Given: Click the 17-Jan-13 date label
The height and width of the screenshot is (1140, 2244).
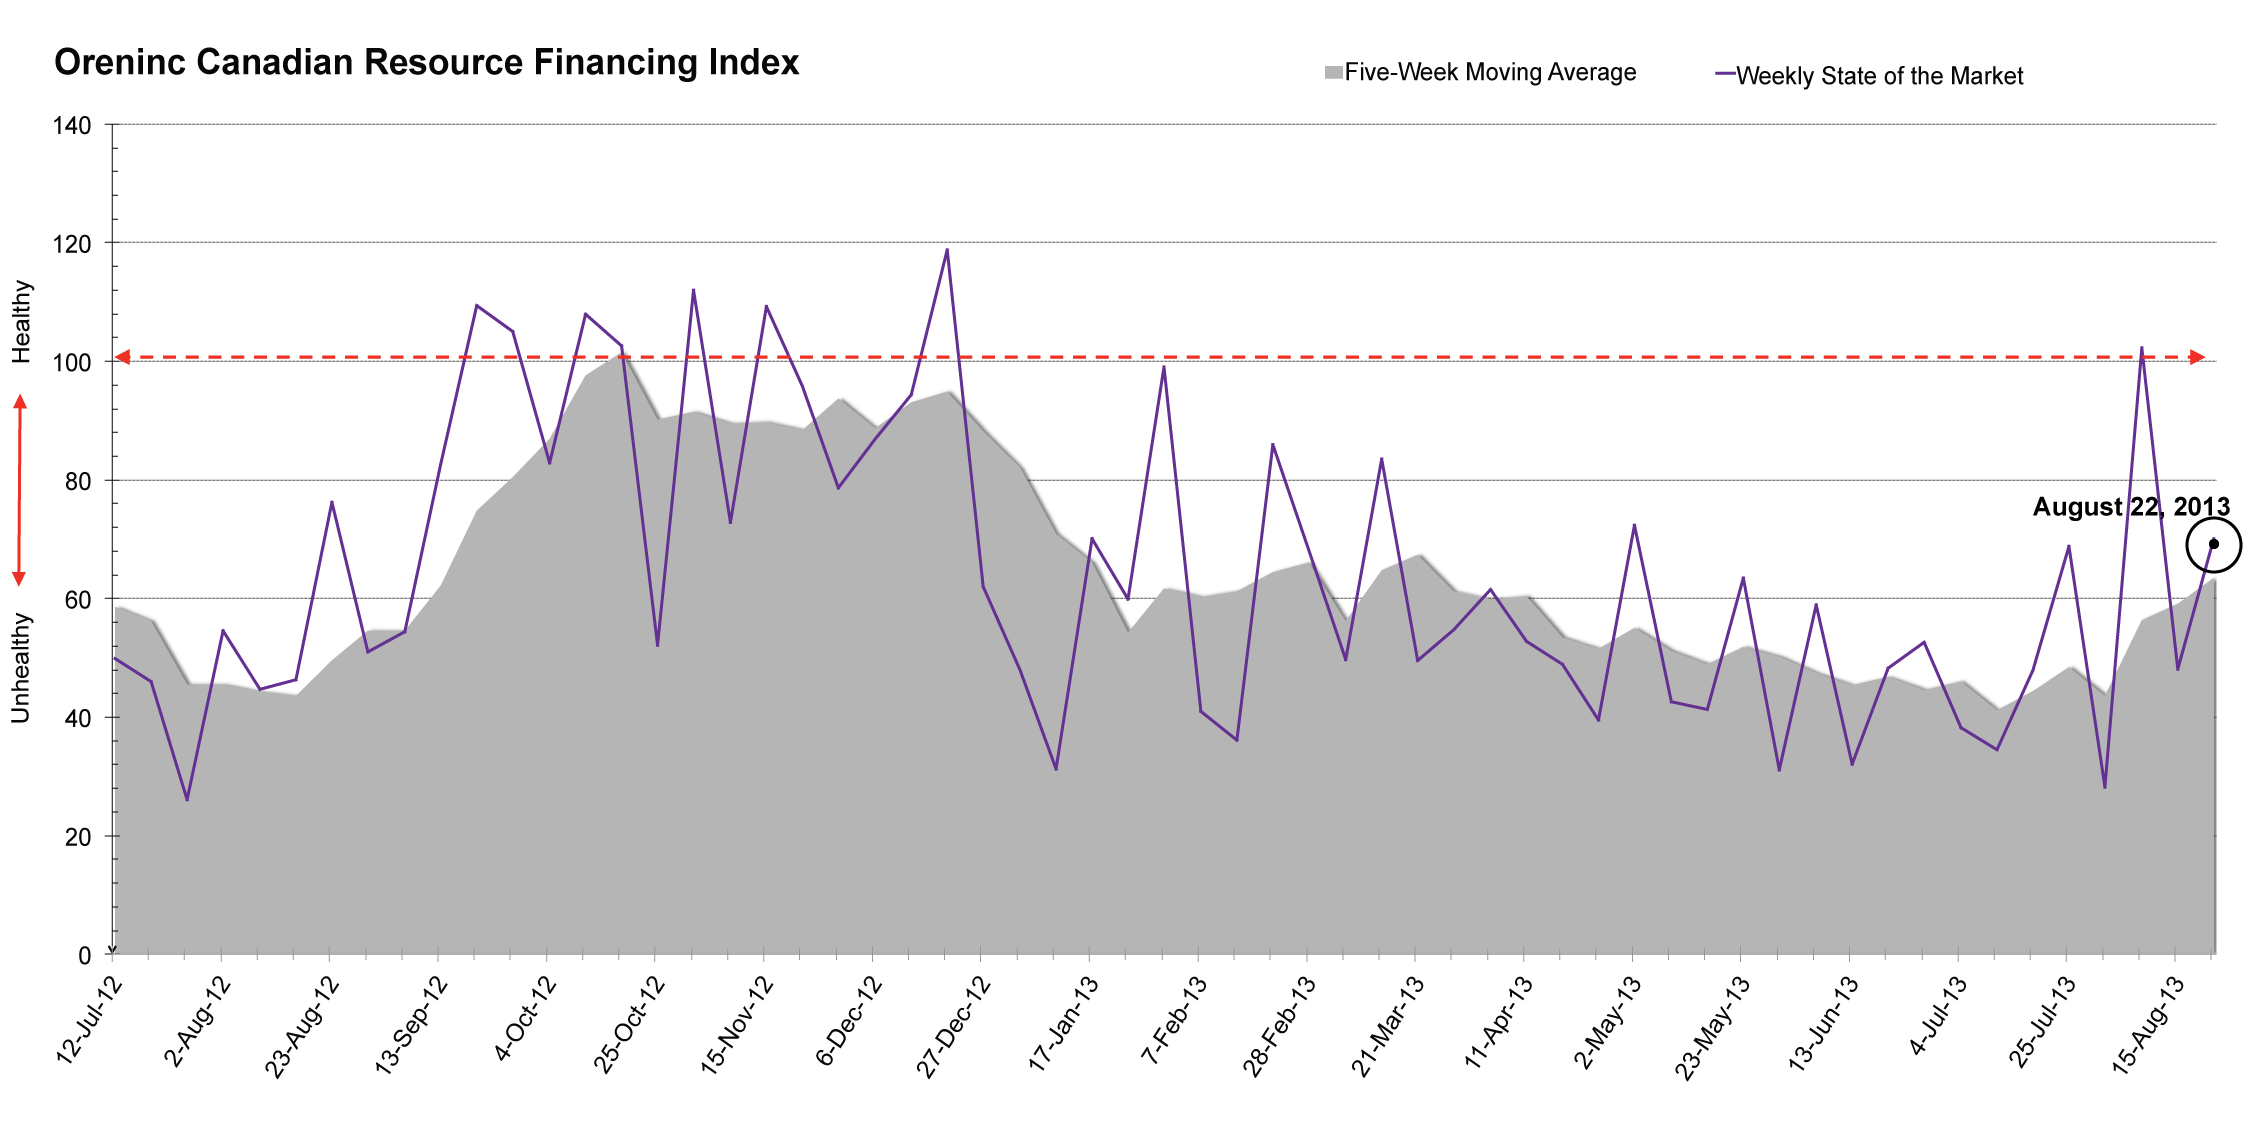Looking at the screenshot, I should (x=1064, y=1025).
